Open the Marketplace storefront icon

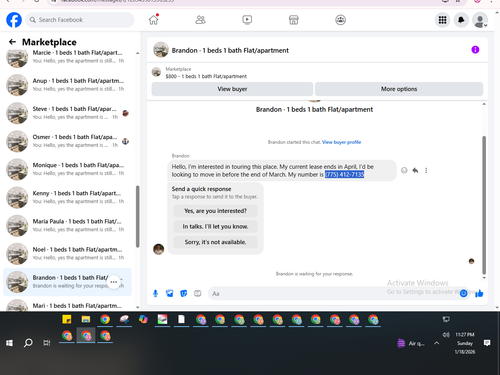294,20
